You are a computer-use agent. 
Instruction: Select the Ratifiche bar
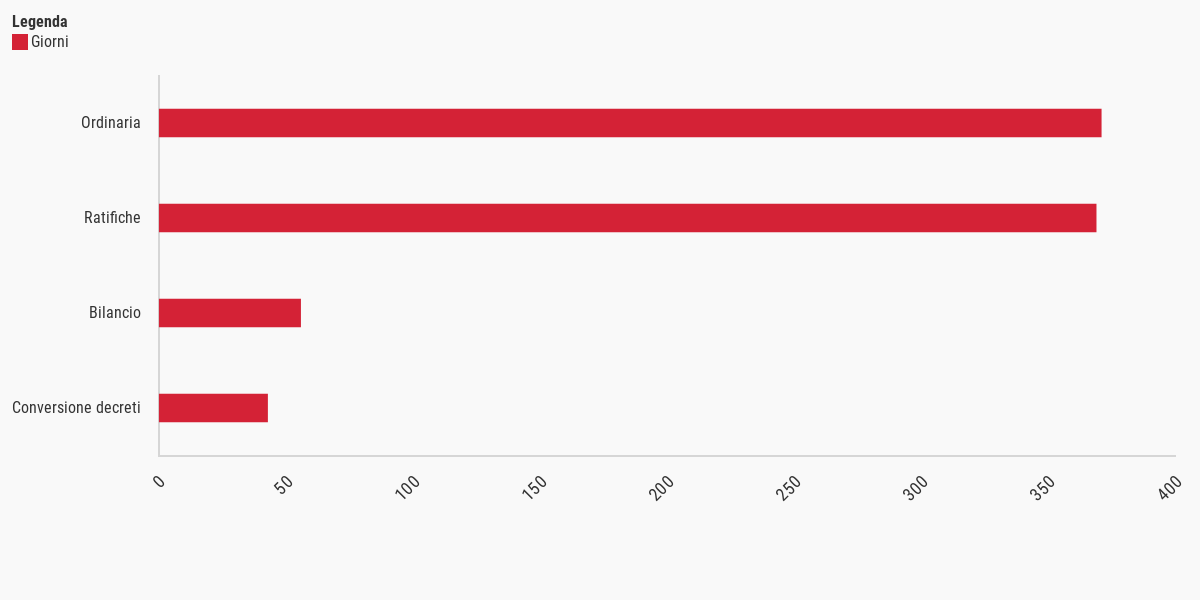click(628, 218)
